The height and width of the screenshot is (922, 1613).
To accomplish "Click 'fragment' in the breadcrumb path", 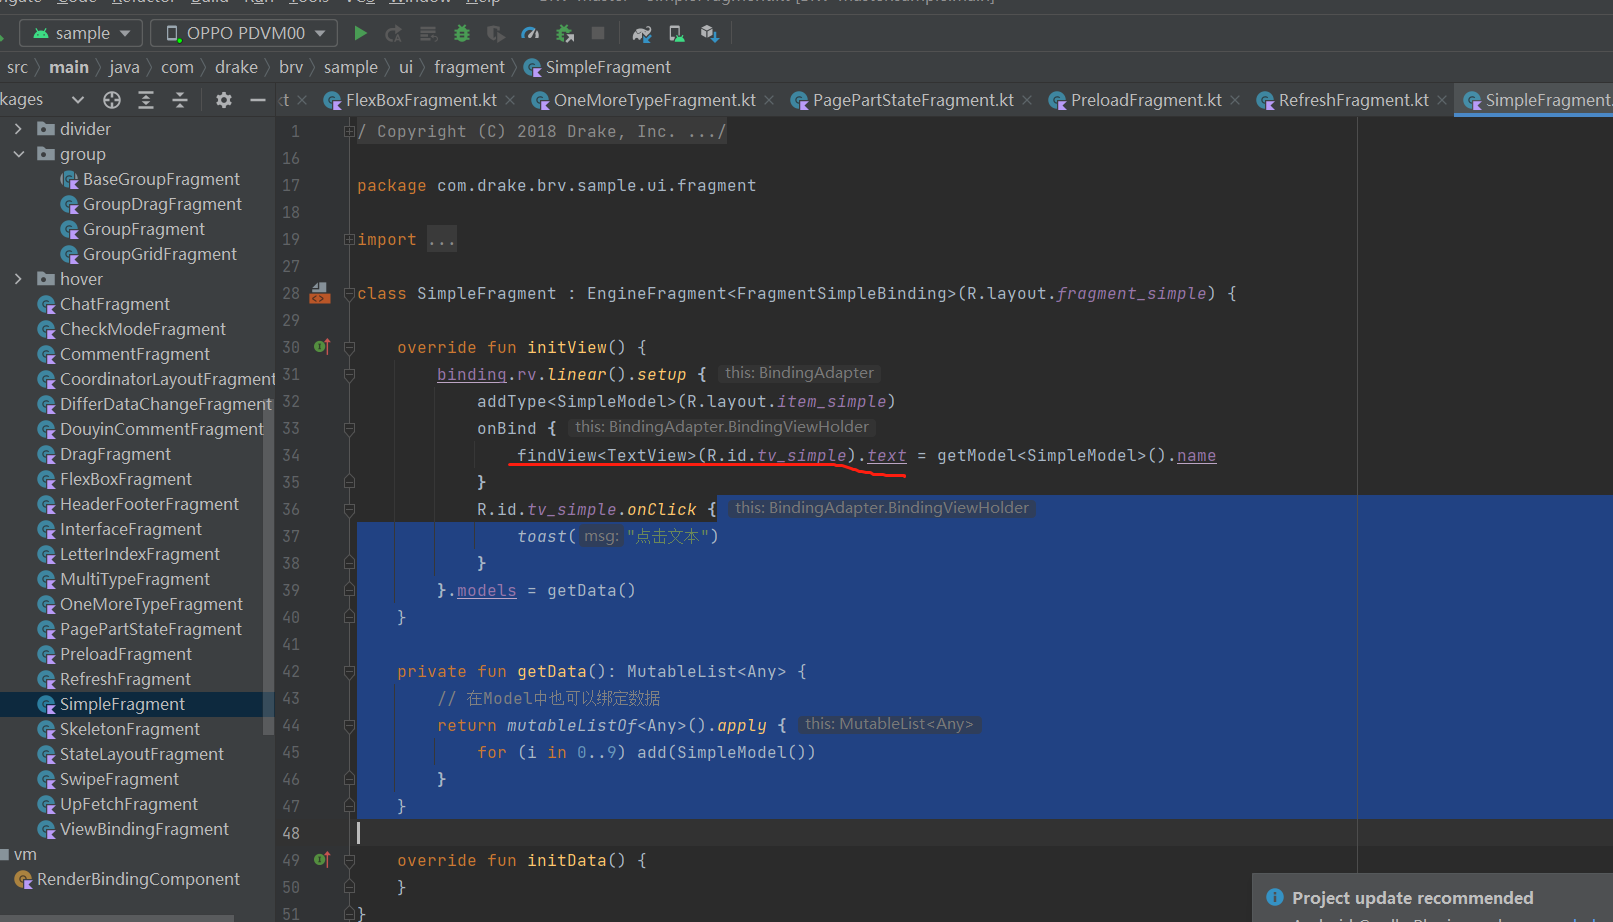I will click(x=469, y=67).
